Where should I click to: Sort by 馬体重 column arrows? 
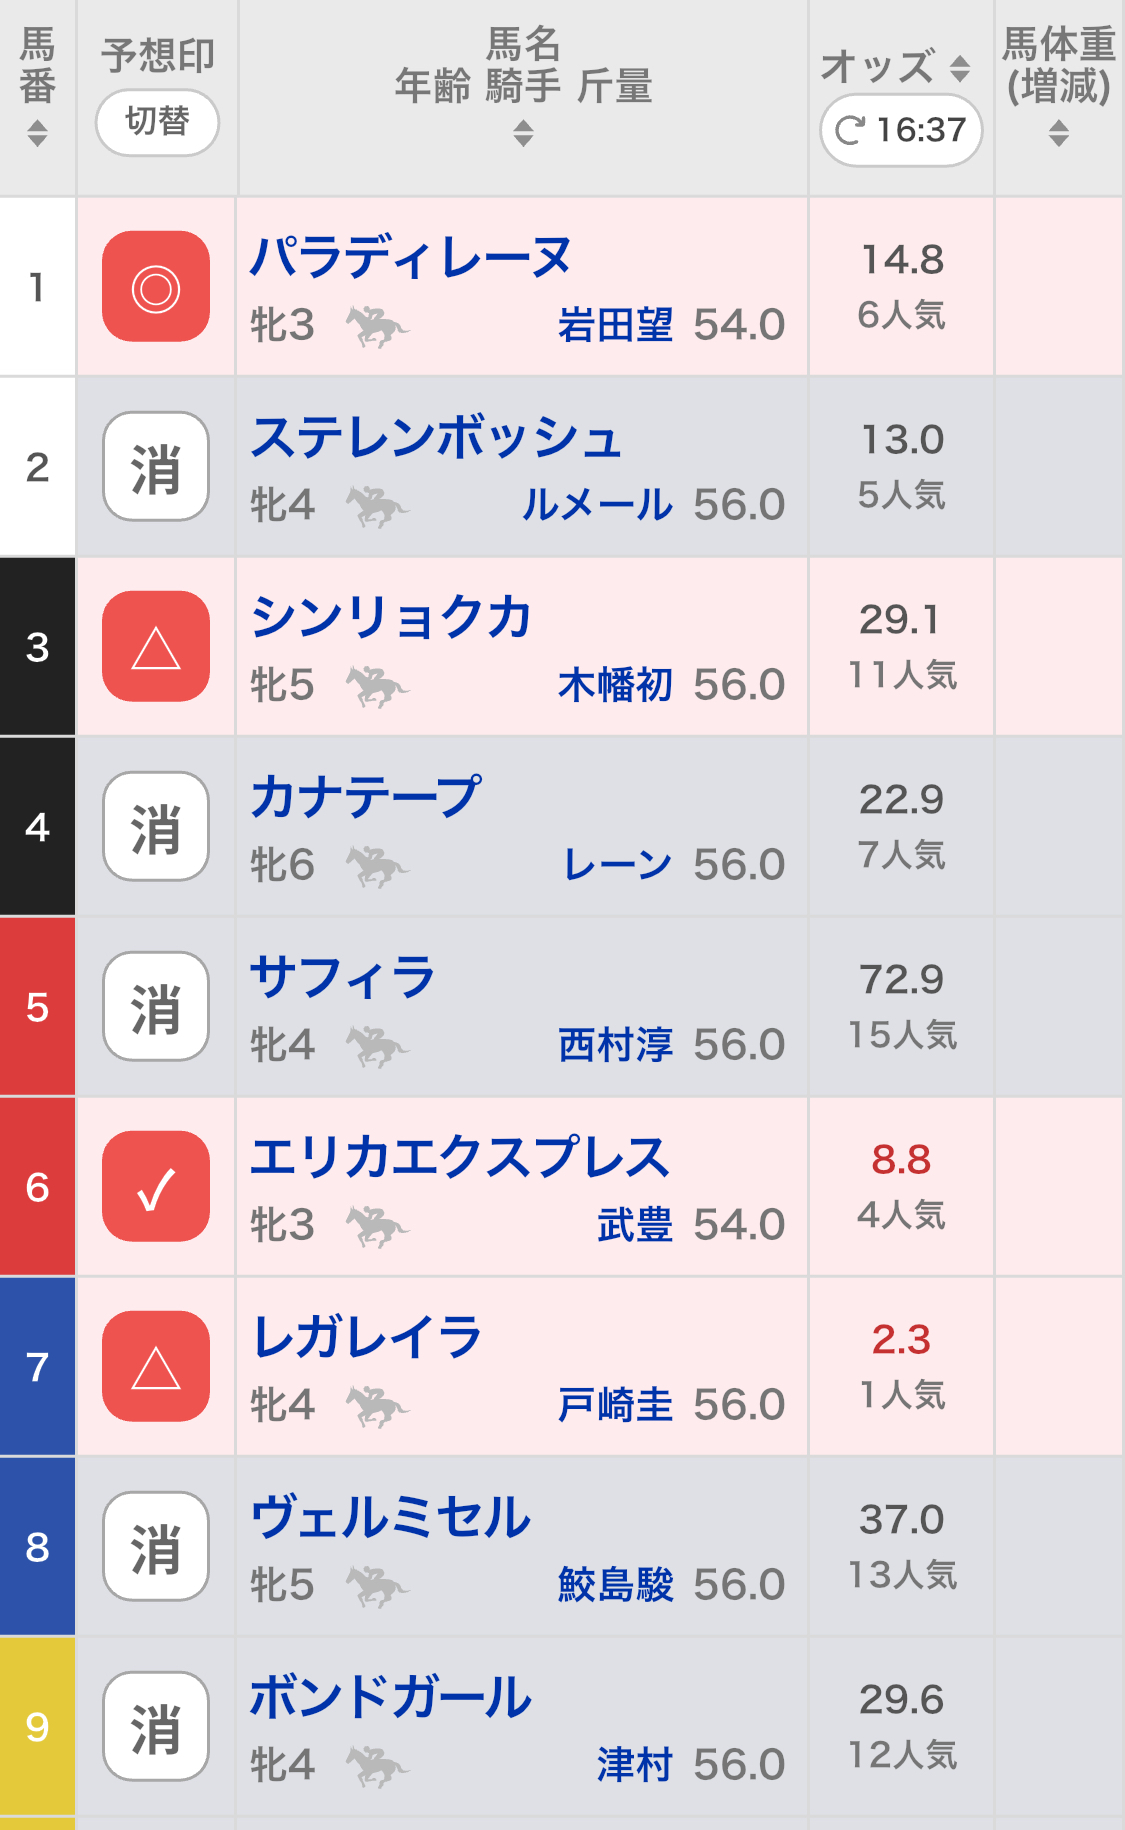1059,133
